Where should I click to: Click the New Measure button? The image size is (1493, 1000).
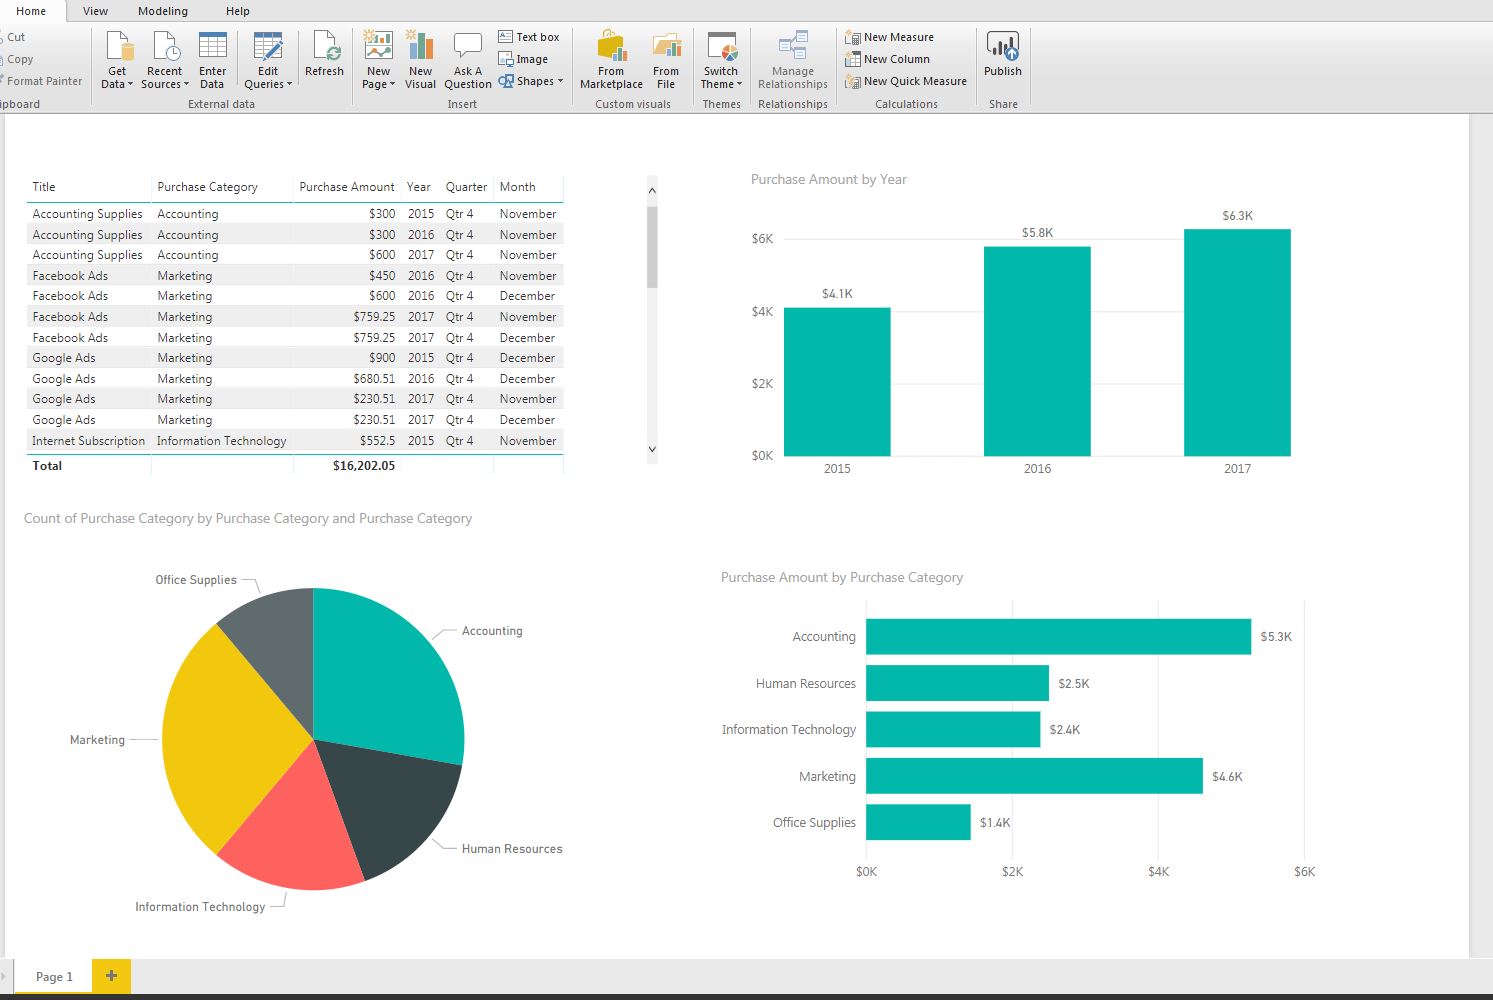point(889,37)
